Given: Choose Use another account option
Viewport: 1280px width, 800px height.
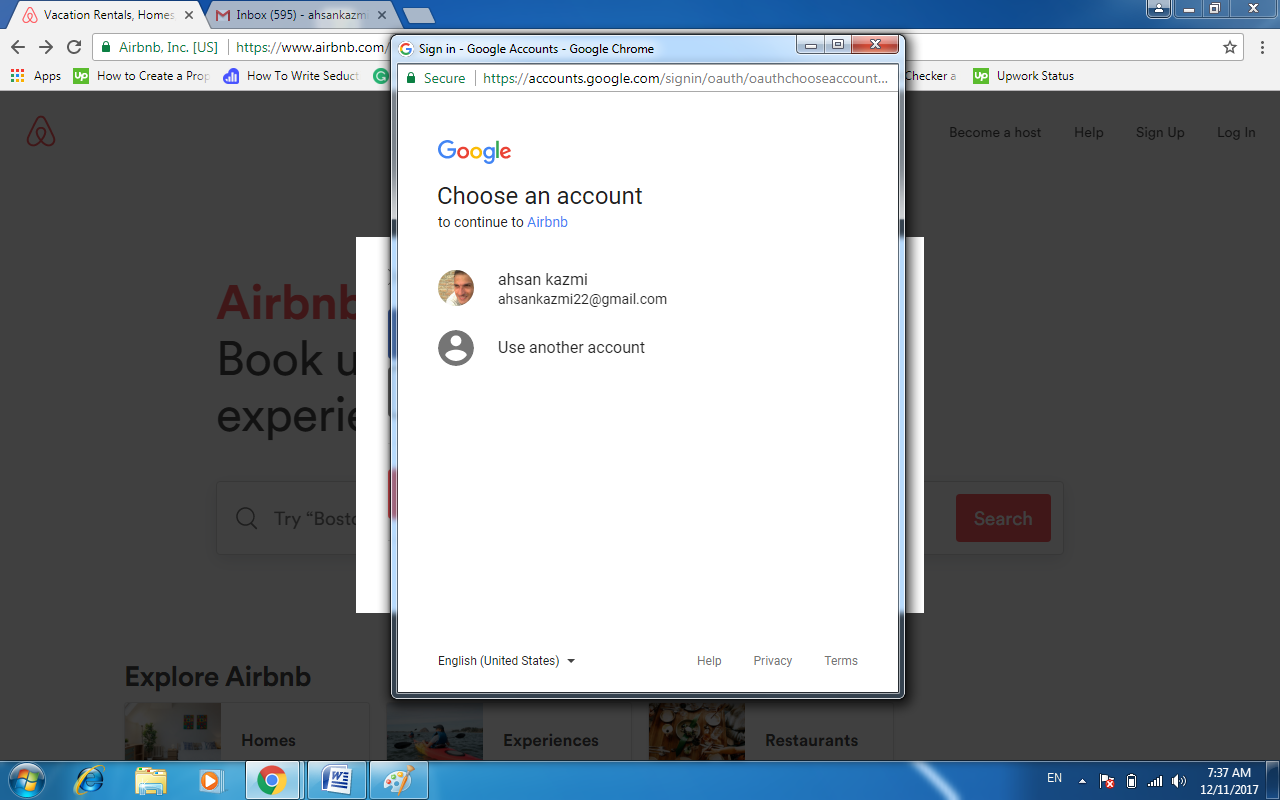Looking at the screenshot, I should [648, 347].
